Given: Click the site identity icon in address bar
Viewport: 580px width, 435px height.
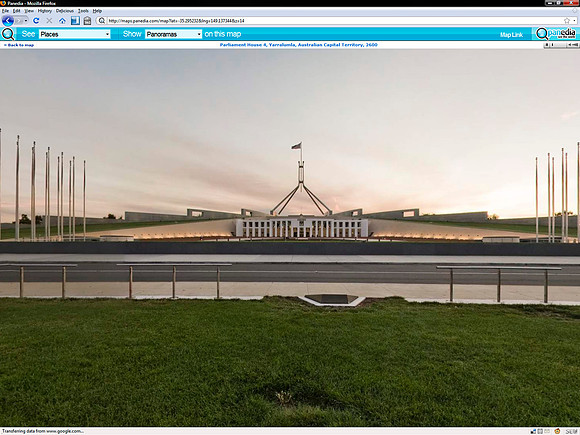Looking at the screenshot, I should tap(102, 21).
